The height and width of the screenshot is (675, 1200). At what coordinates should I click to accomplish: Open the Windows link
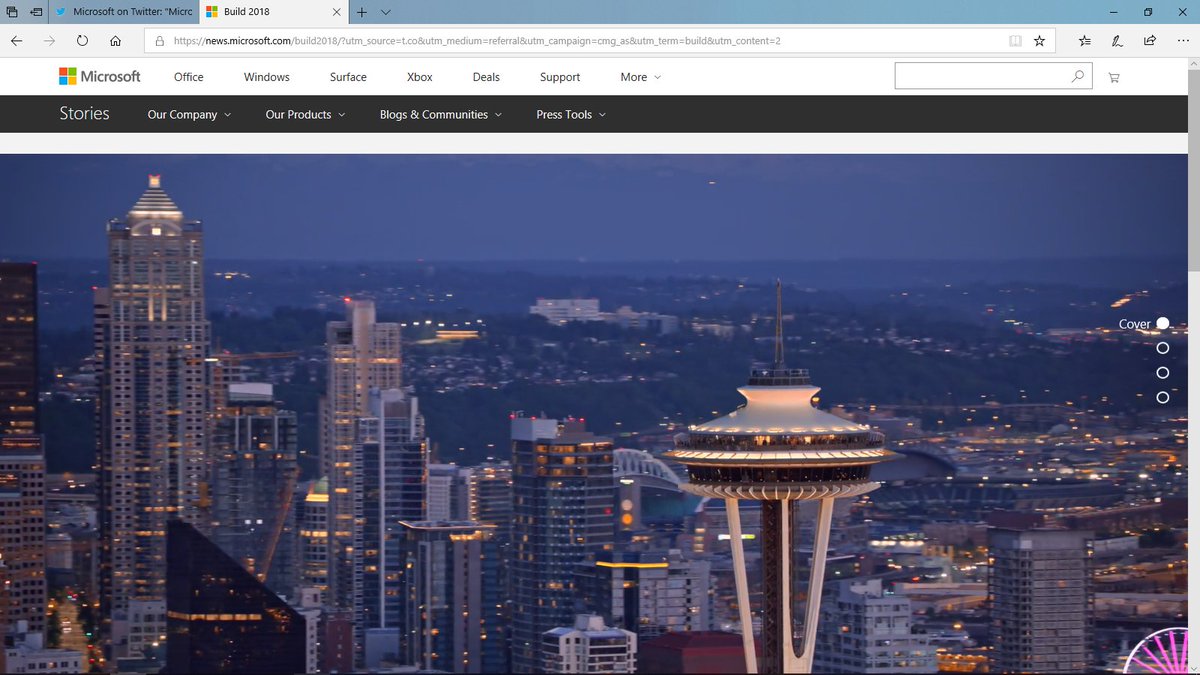pyautogui.click(x=267, y=77)
